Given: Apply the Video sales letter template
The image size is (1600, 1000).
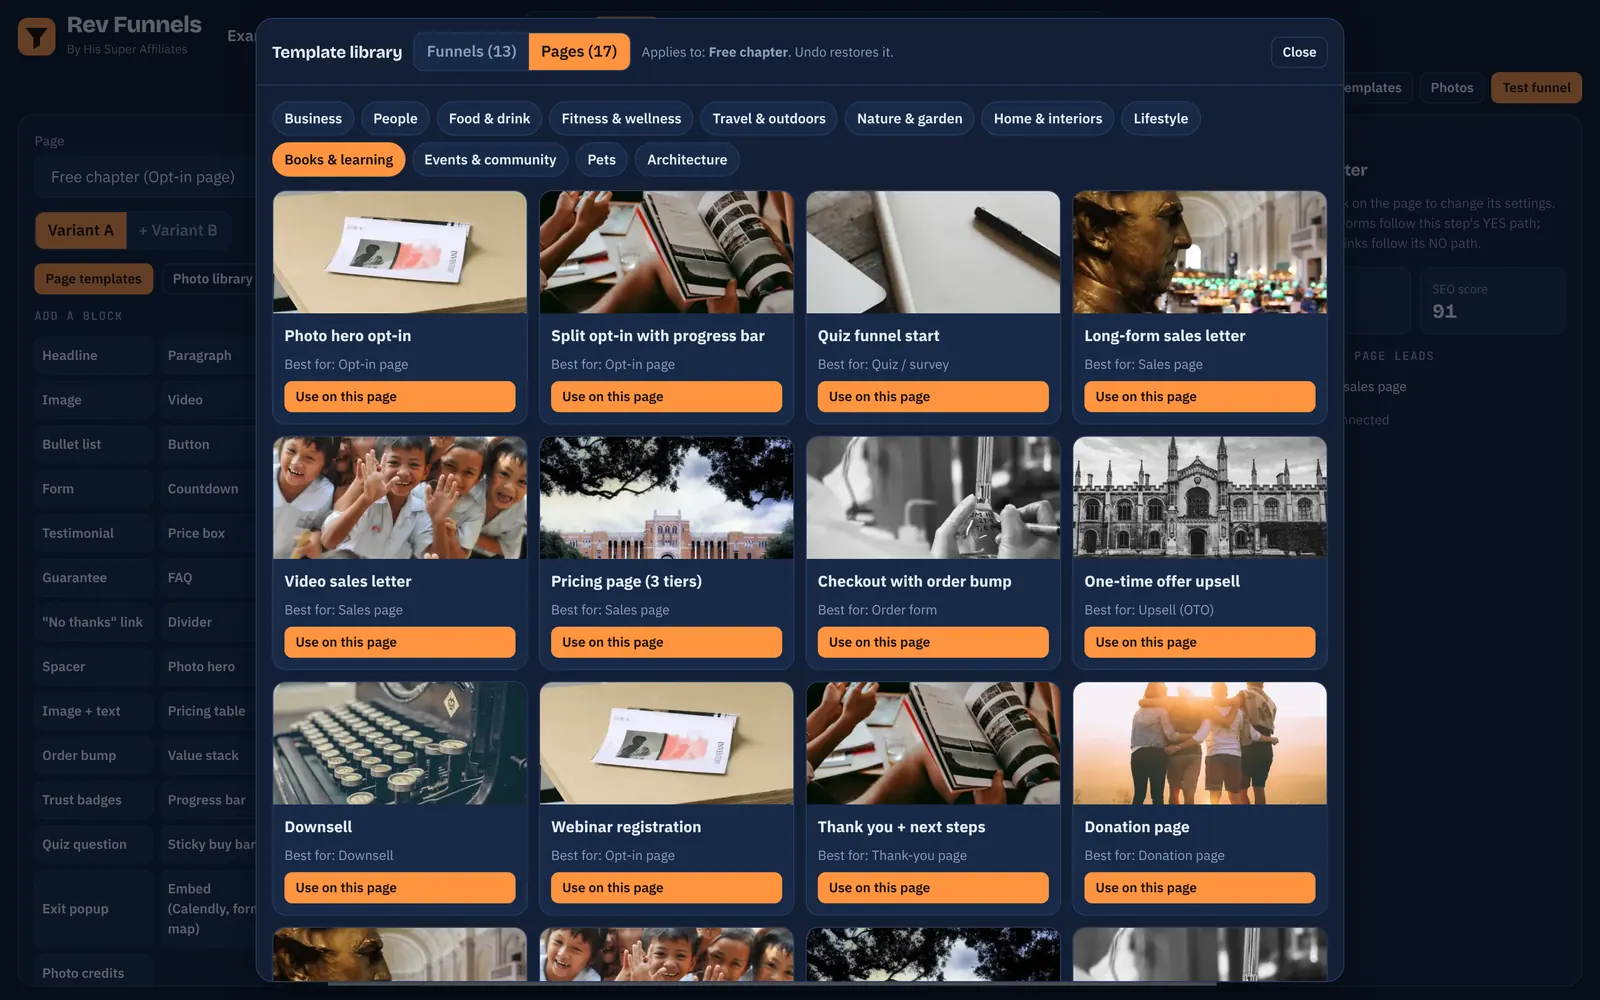Looking at the screenshot, I should click(x=400, y=642).
